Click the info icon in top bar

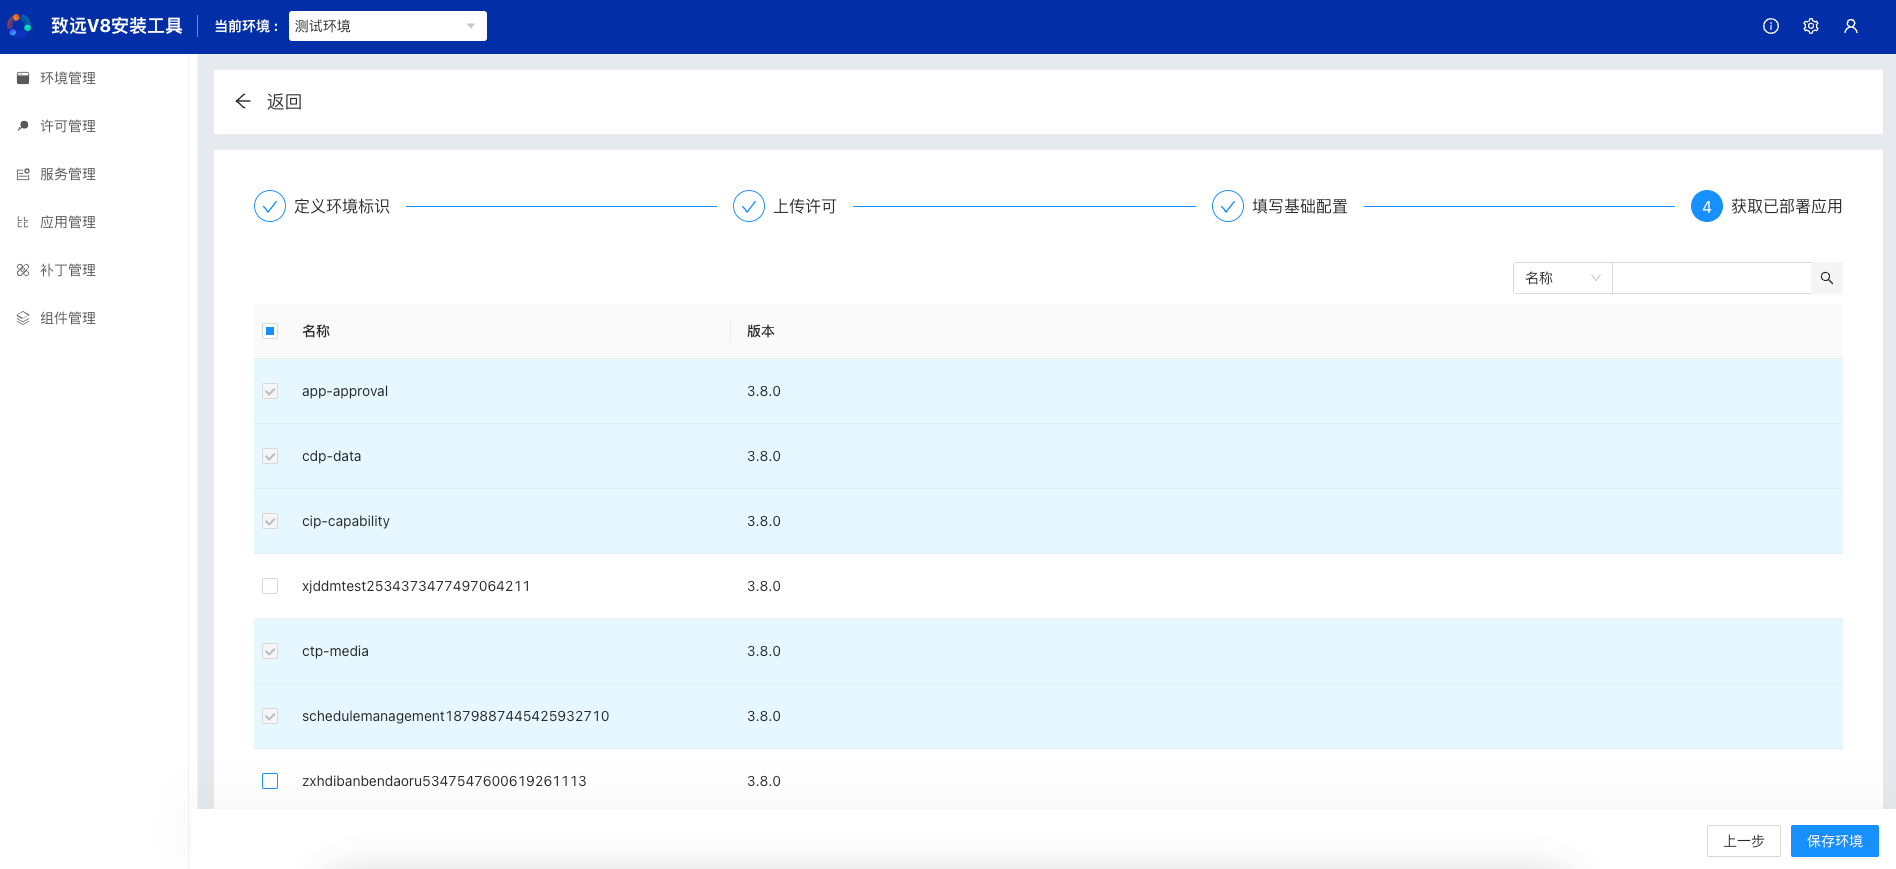click(1770, 26)
